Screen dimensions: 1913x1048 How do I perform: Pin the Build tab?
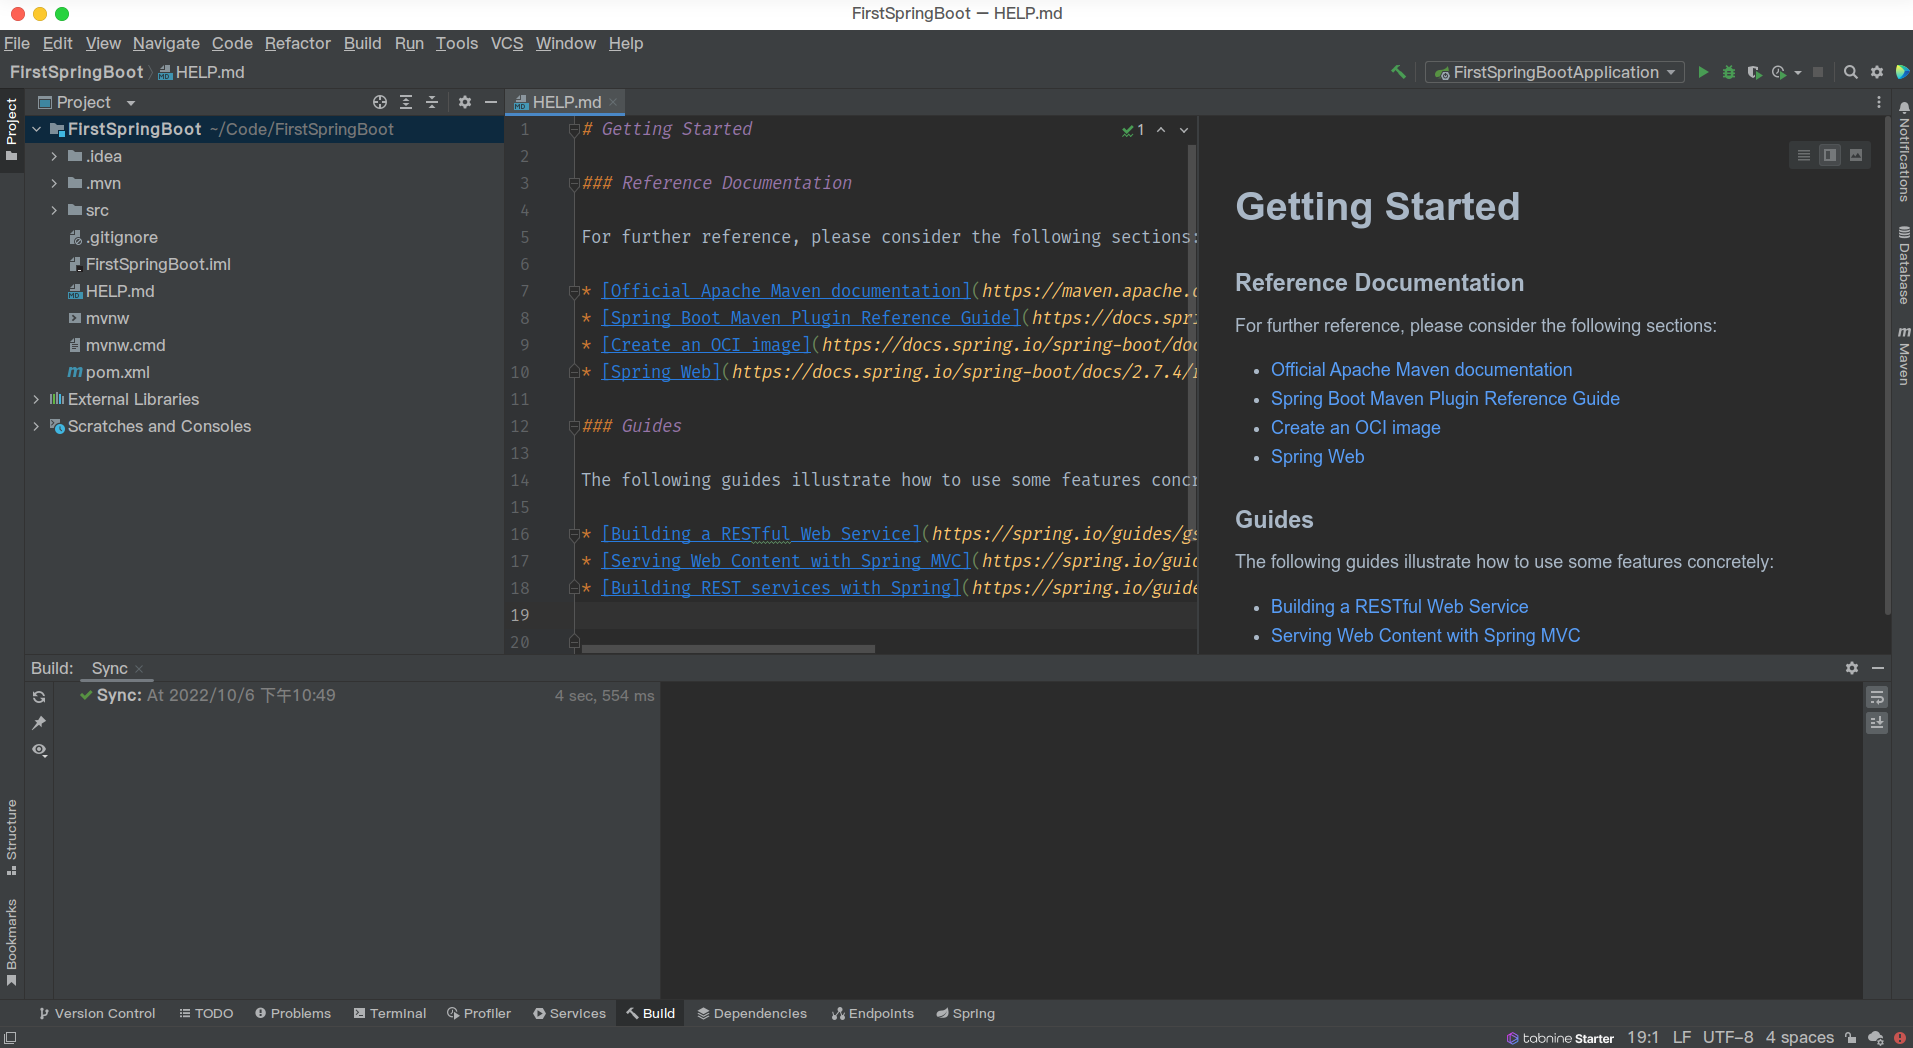pyautogui.click(x=39, y=723)
